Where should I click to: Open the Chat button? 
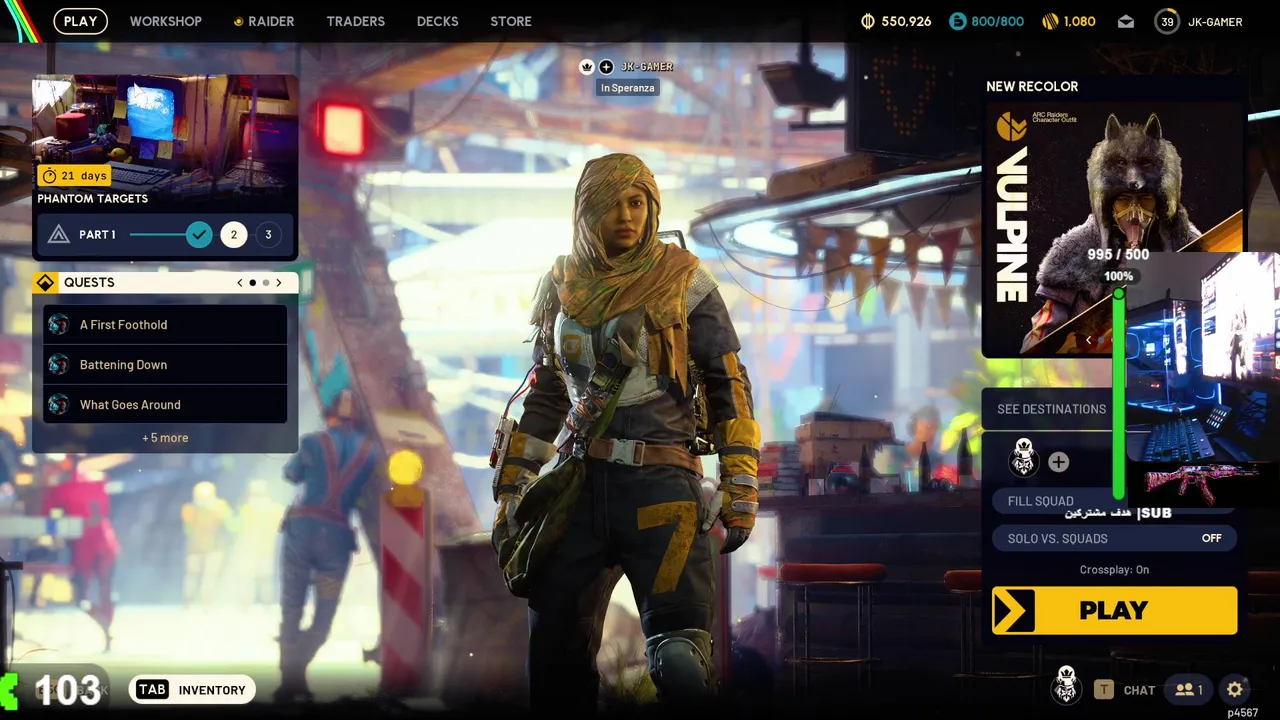click(x=1125, y=690)
